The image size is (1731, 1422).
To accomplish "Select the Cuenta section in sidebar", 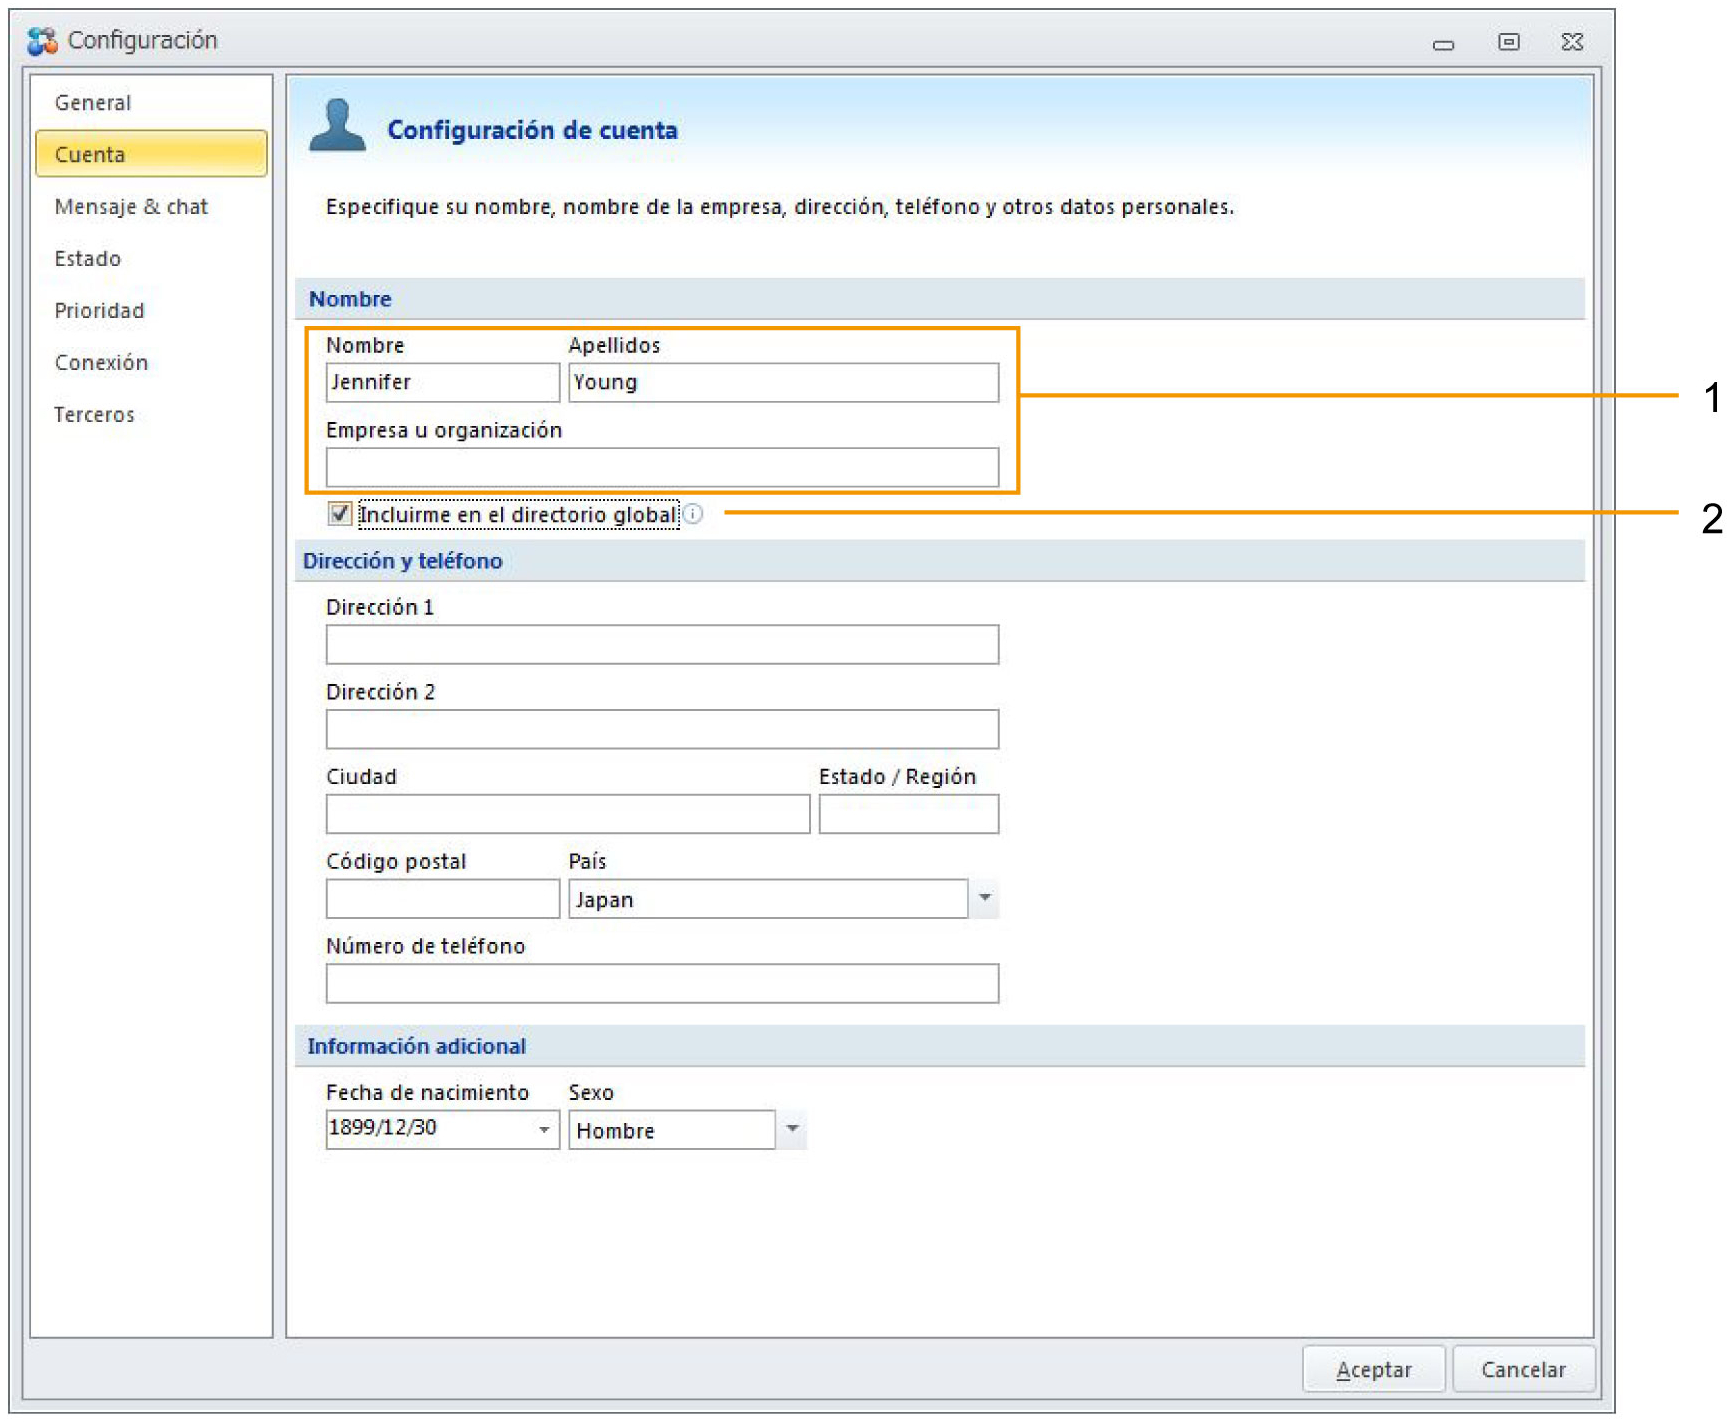I will coord(151,154).
